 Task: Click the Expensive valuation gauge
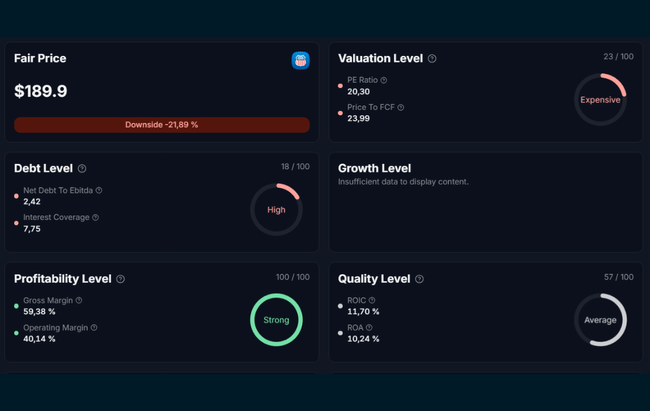tap(600, 100)
